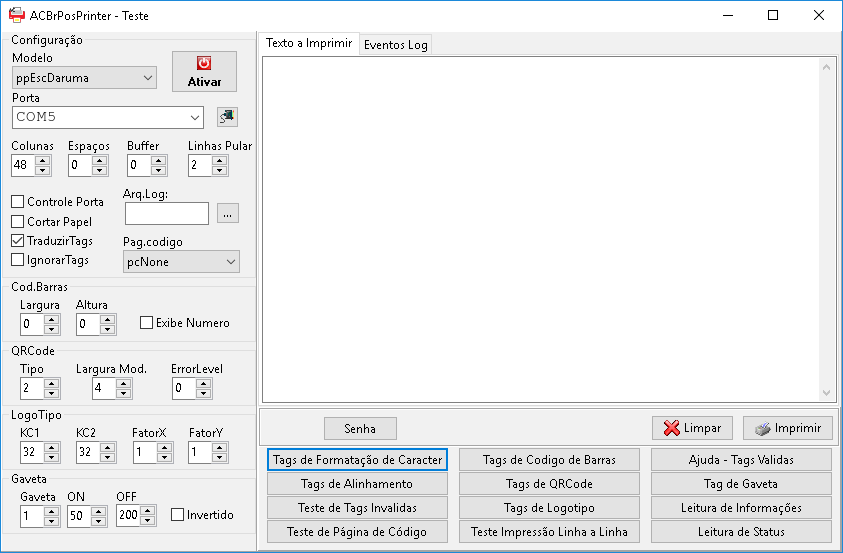This screenshot has height=553, width=843.
Task: Increase the Gaveta ON time spinner
Action: point(98,511)
